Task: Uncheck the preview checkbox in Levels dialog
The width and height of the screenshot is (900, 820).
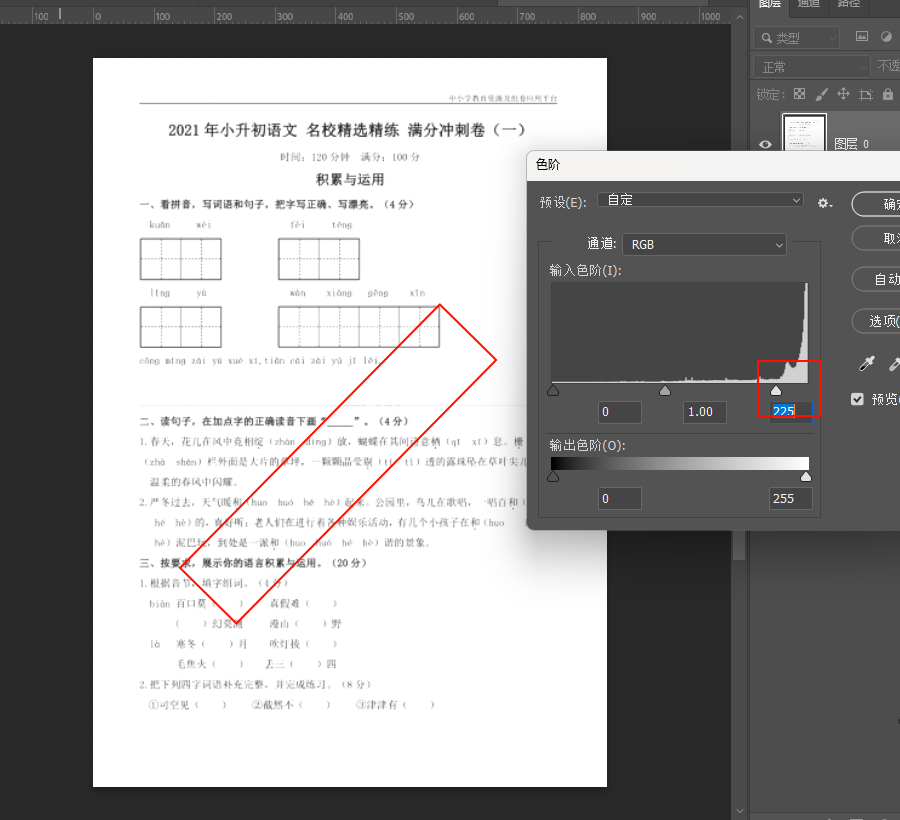Action: click(x=857, y=399)
